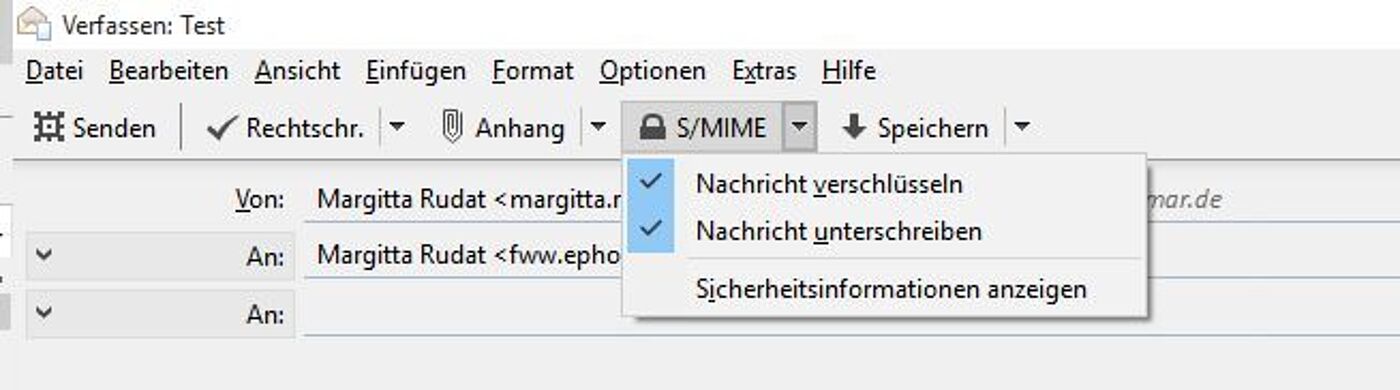Click the S/MIME lock button
The height and width of the screenshot is (390, 1400).
pyautogui.click(x=703, y=128)
